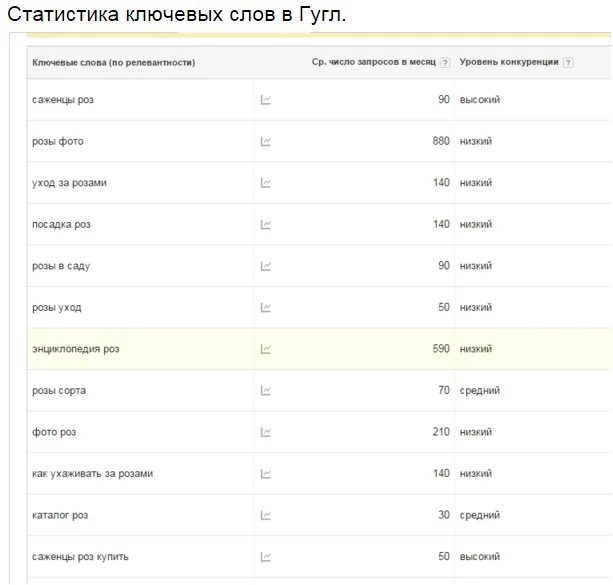The image size is (613, 585).
Task: Click chart icon in энциклопедия роз row
Action: click(265, 349)
